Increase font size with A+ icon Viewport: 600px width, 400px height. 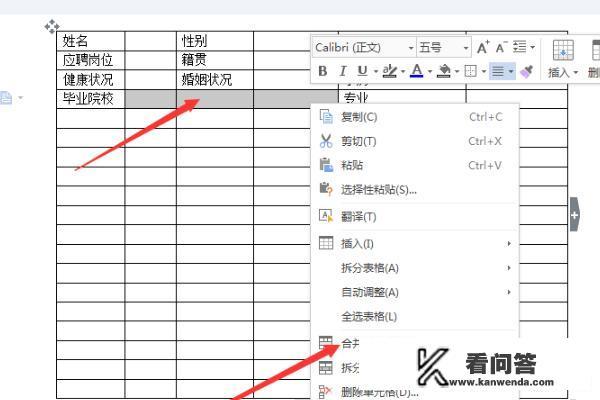point(483,47)
